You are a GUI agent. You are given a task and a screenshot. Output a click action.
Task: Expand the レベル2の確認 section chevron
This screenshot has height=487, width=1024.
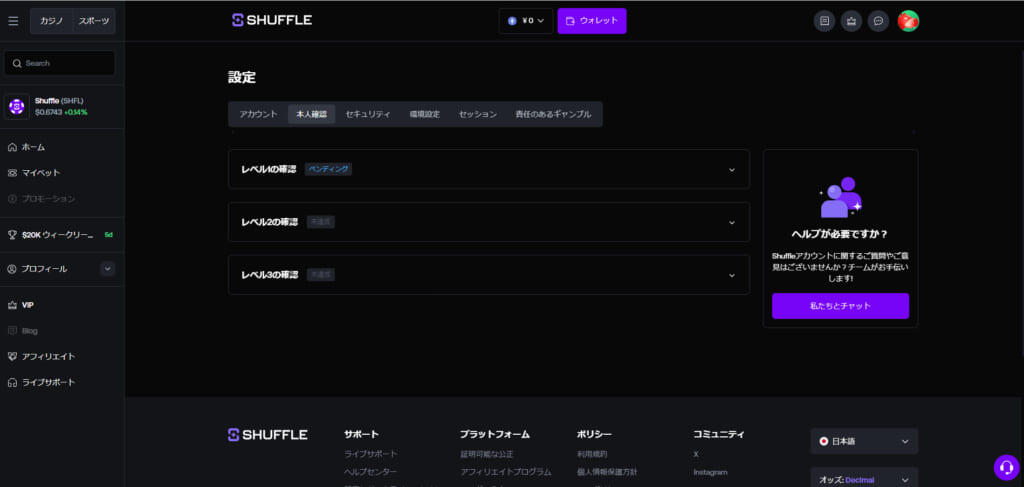731,222
